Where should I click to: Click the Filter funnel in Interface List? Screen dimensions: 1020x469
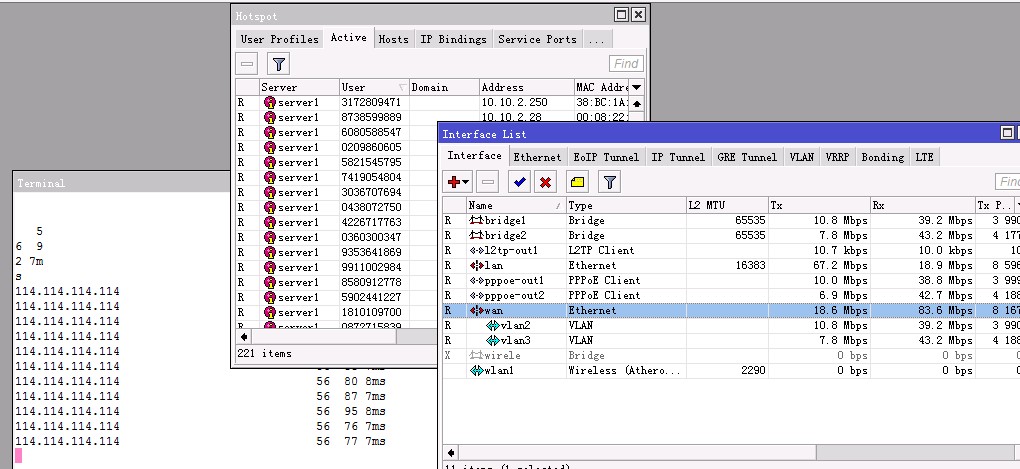(x=610, y=182)
